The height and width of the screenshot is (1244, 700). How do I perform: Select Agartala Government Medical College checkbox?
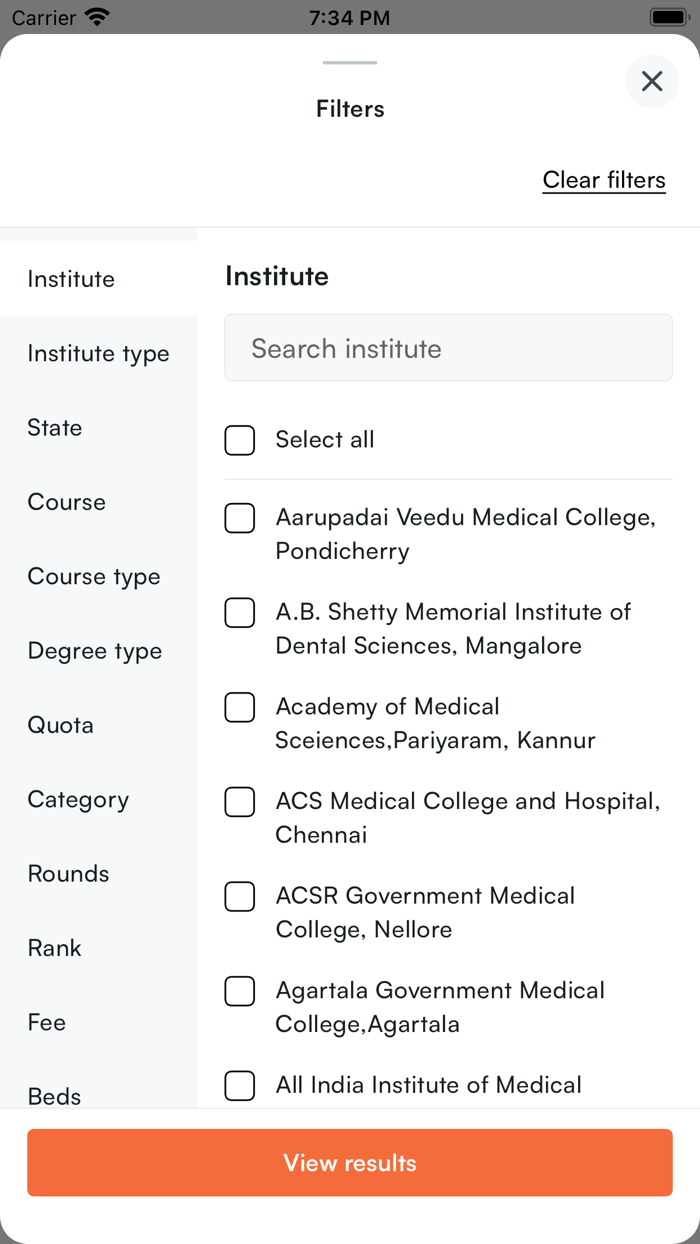(240, 991)
